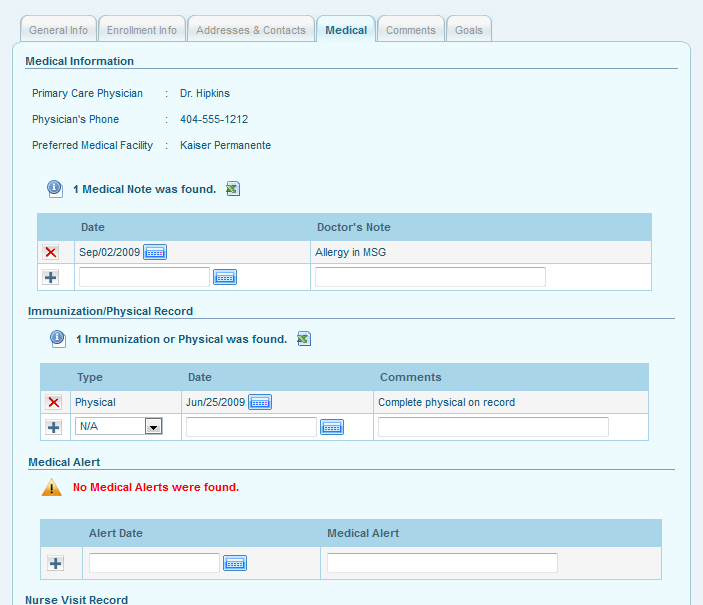Delete the Sep/02/2009 medical note row

(x=51, y=253)
